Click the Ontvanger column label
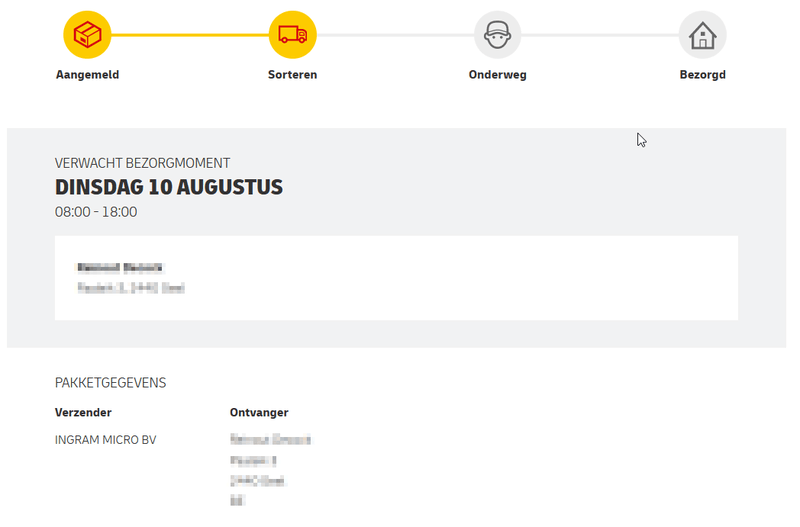 [x=259, y=412]
